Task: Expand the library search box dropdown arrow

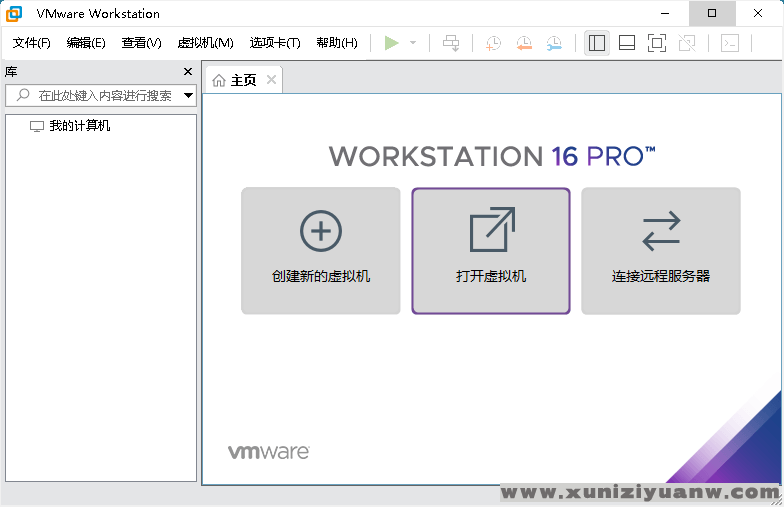Action: tap(188, 96)
